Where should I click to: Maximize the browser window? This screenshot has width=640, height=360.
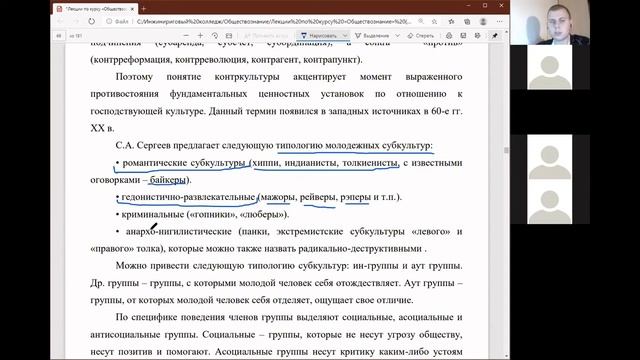(x=485, y=6)
